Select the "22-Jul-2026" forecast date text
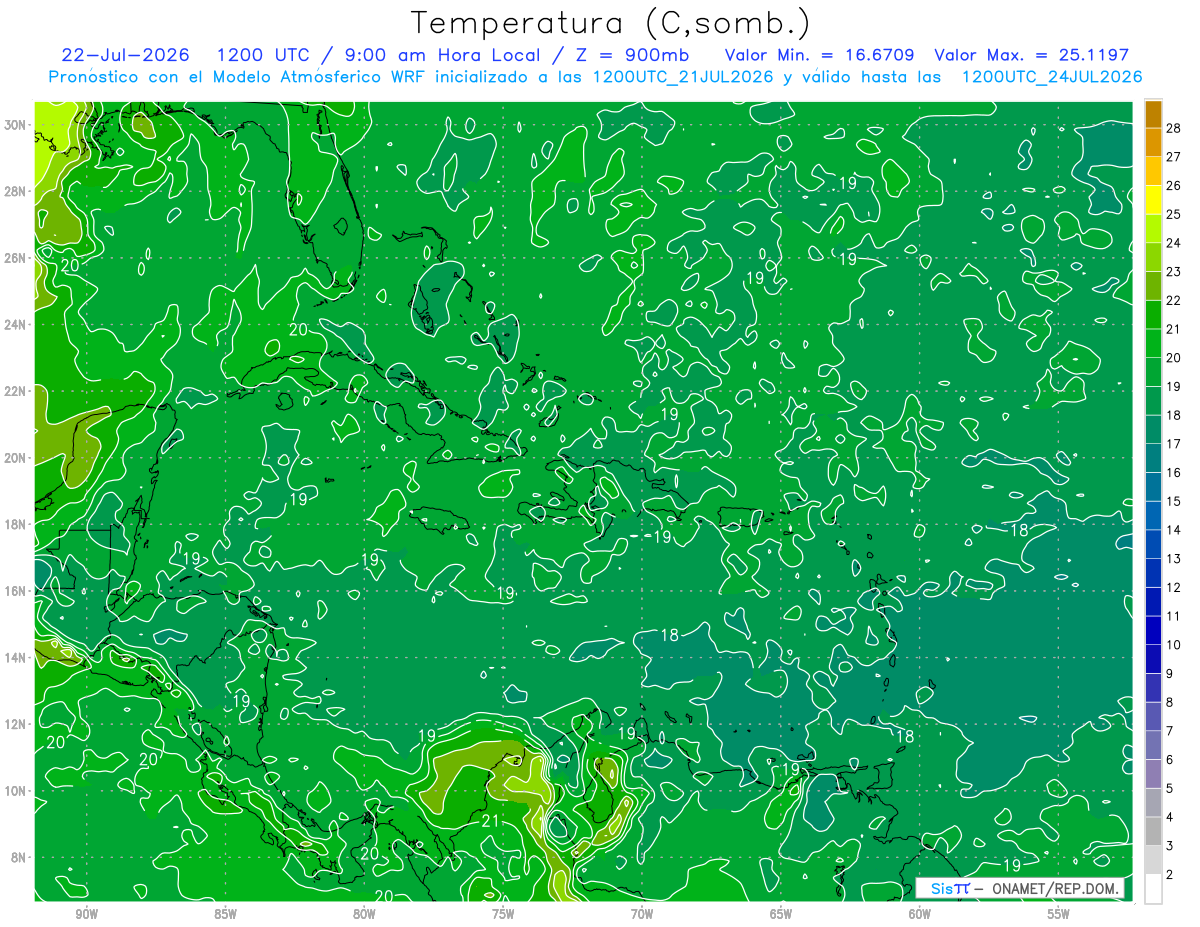Viewport: 1200px width, 927px height. click(125, 55)
